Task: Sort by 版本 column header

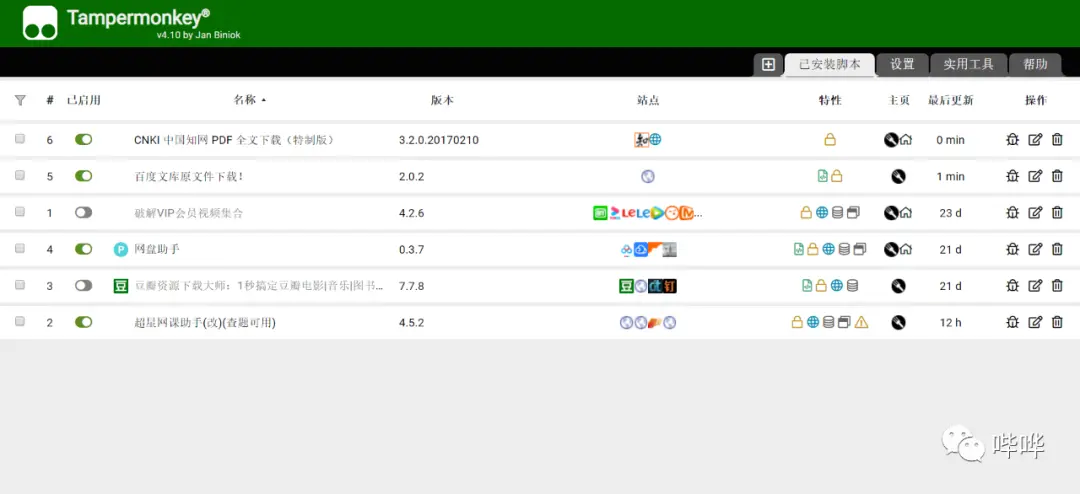Action: pyautogui.click(x=442, y=101)
